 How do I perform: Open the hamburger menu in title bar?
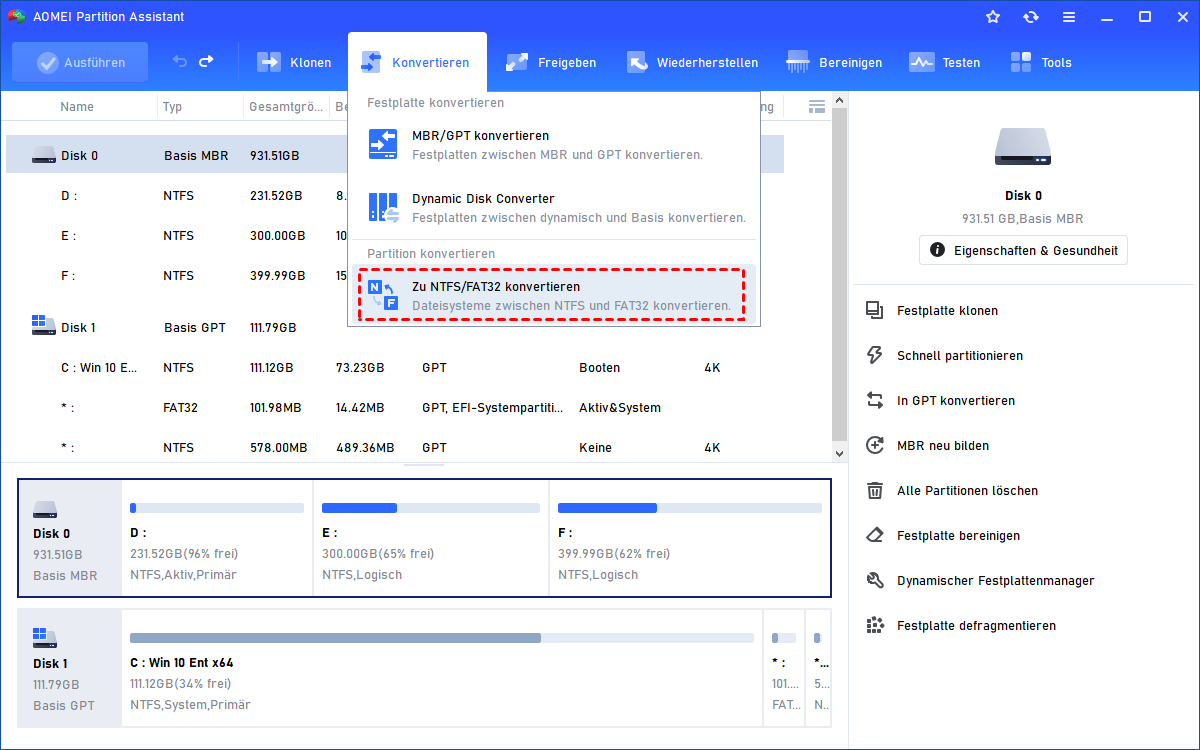1069,17
